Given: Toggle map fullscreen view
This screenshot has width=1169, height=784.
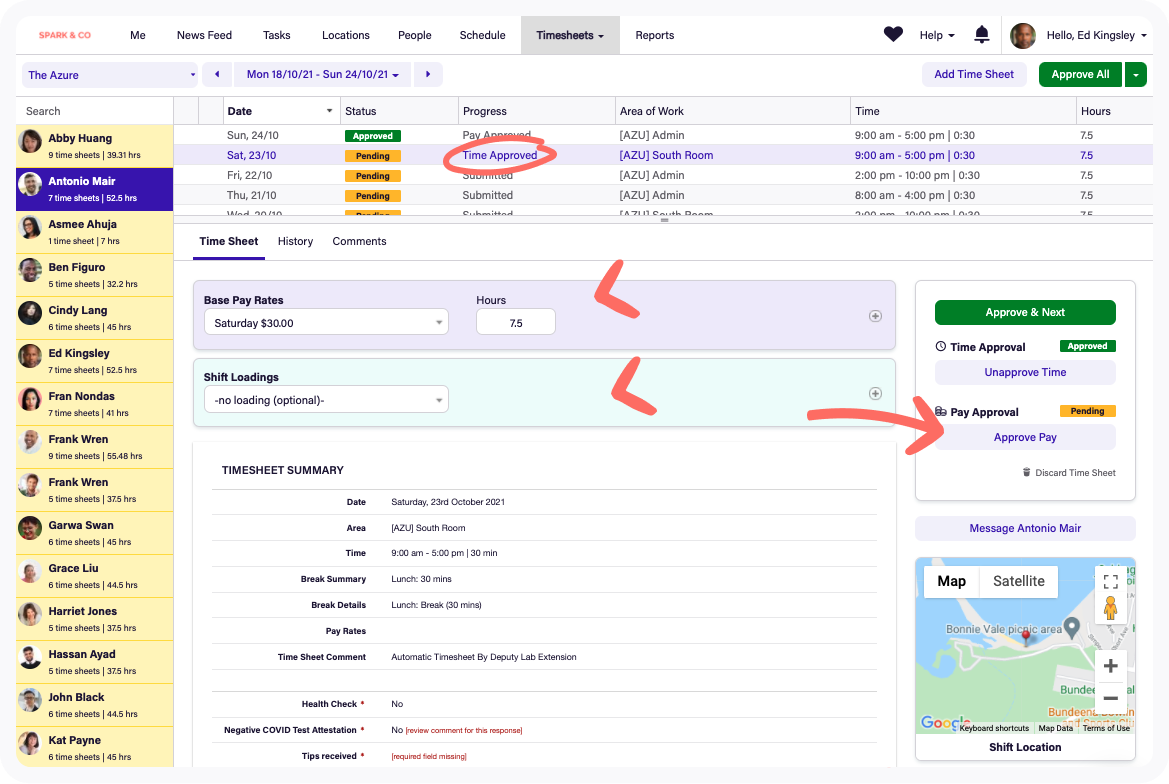Looking at the screenshot, I should [1110, 582].
